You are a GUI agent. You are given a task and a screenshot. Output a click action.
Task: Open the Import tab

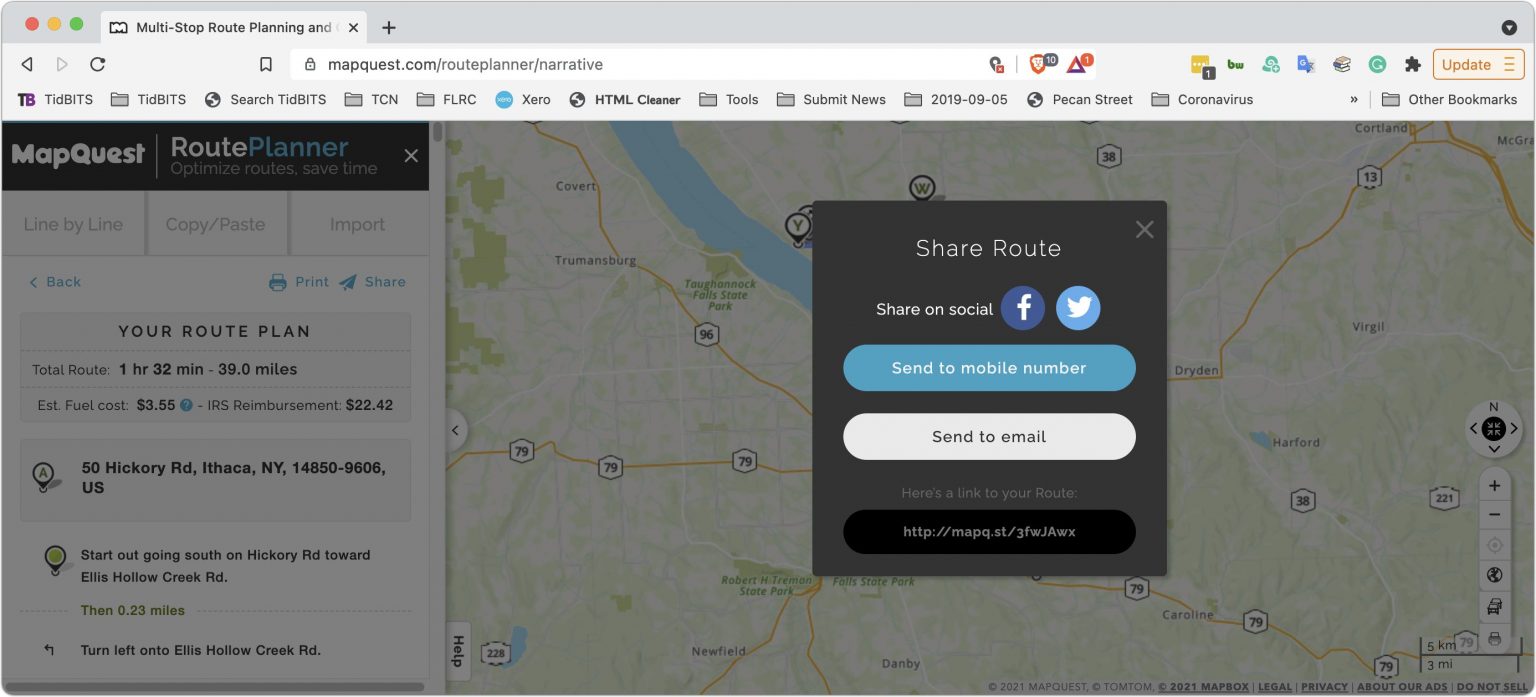358,223
